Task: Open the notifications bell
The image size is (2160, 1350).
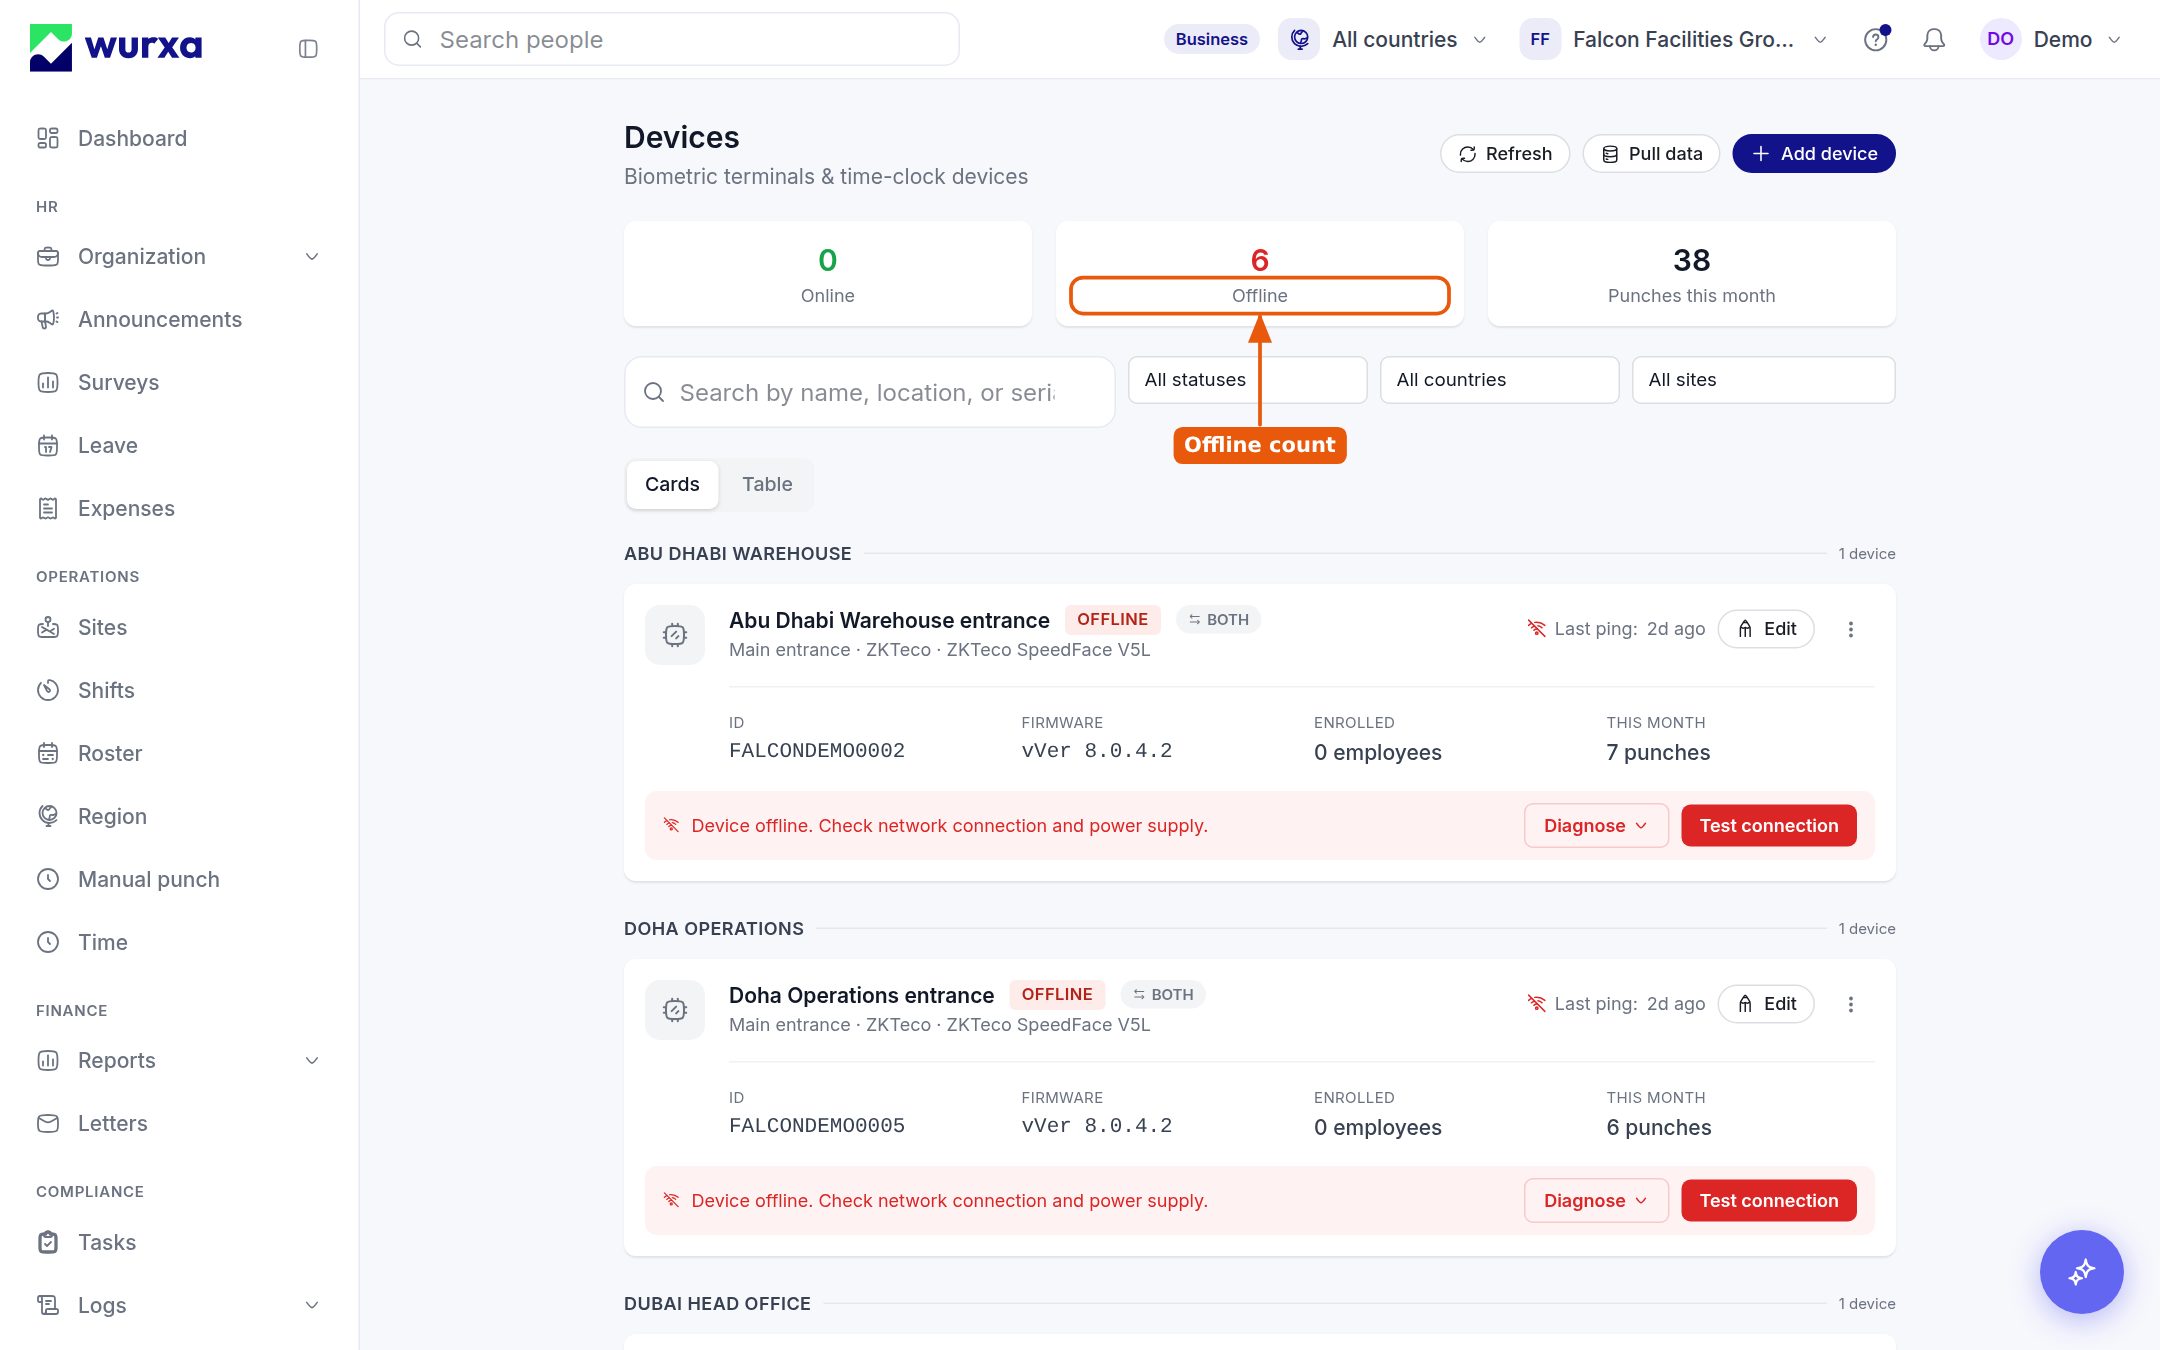Action: pyautogui.click(x=1934, y=39)
